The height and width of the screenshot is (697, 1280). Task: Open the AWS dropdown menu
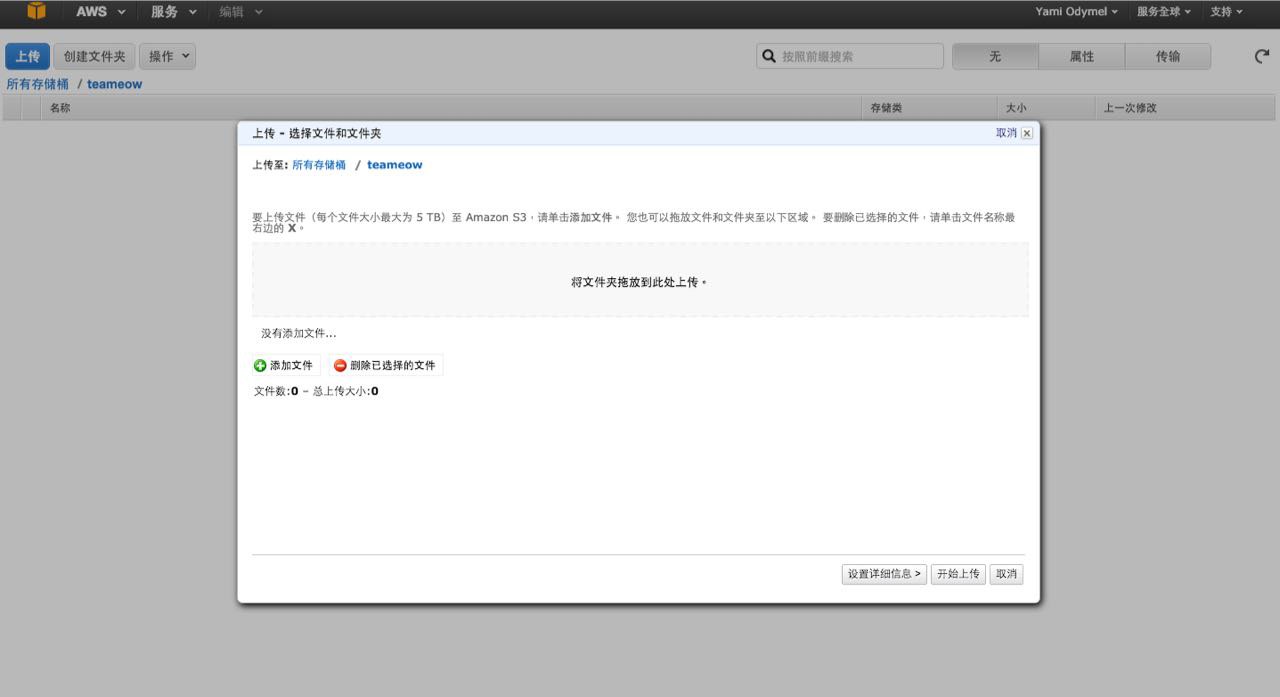[x=100, y=12]
